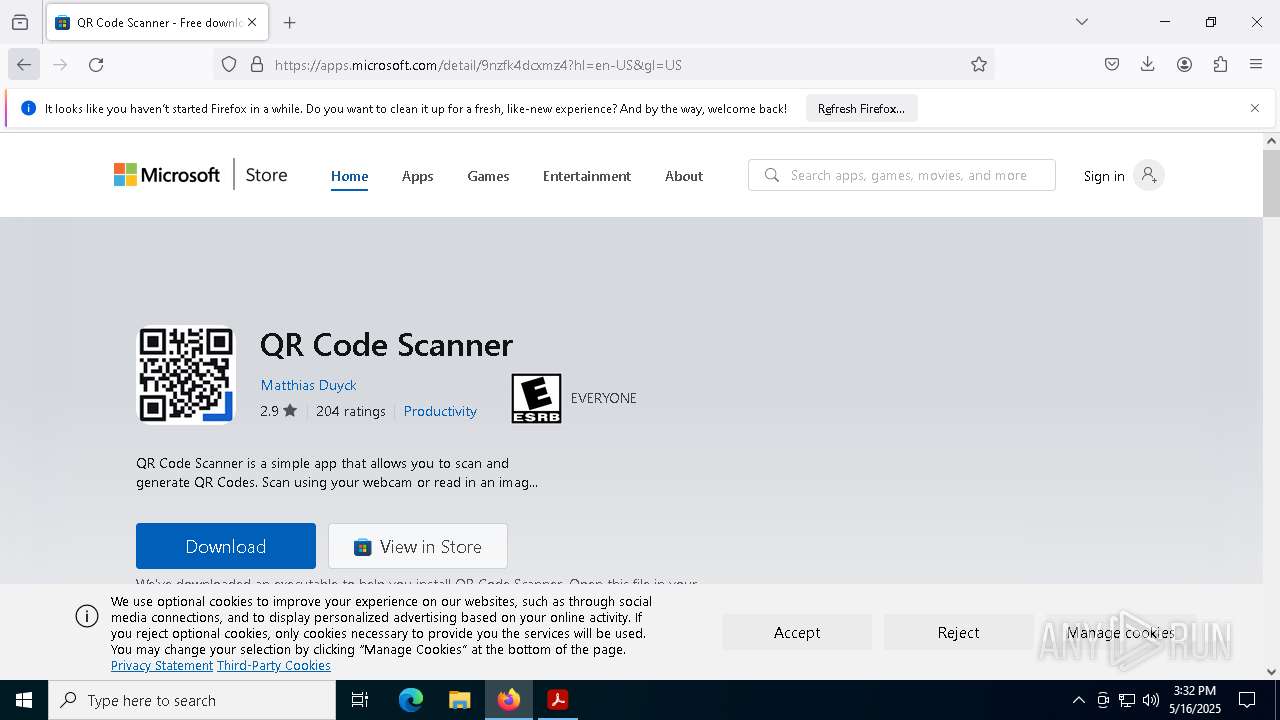Bookmark this page with the star icon
Viewport: 1280px width, 720px height.
click(979, 64)
